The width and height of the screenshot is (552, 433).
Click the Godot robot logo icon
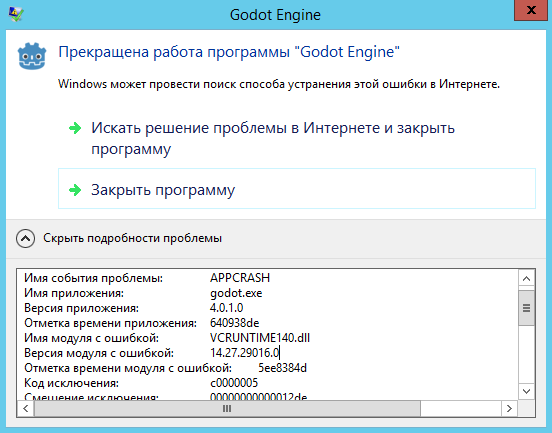point(32,56)
